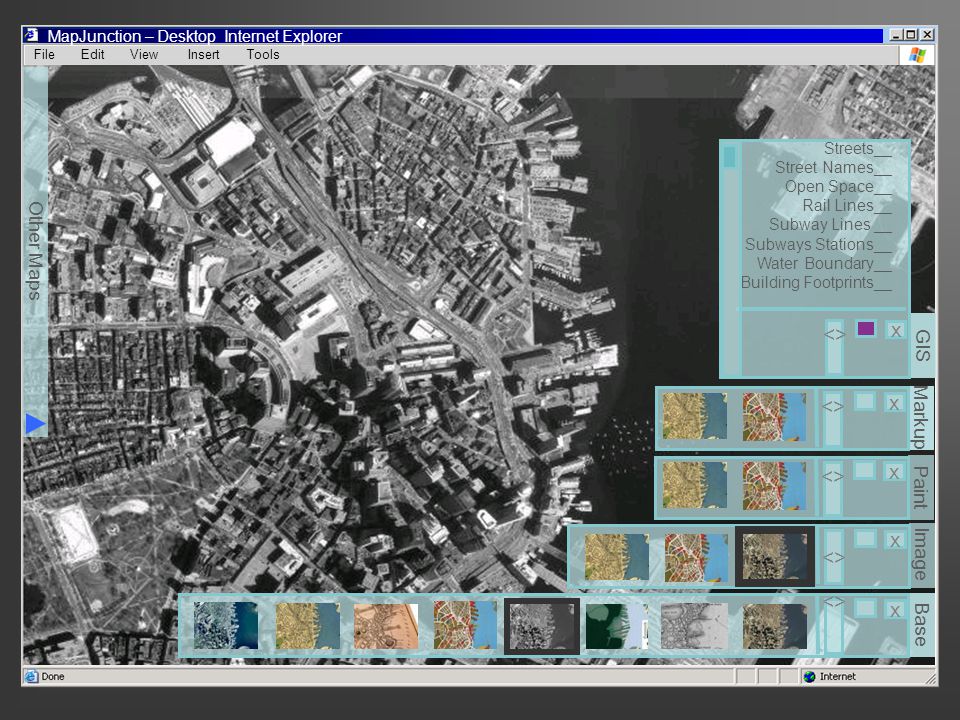Click the pale square swatch in Paint panel

pos(864,470)
